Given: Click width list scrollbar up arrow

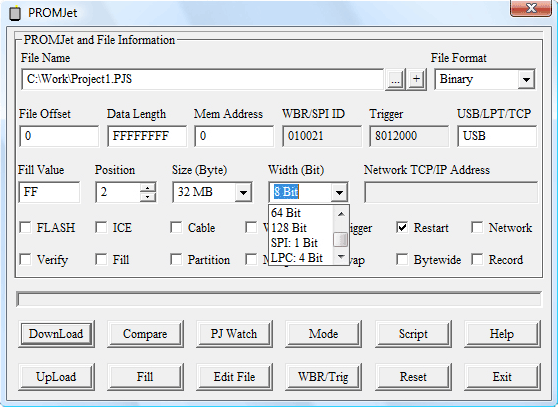Looking at the screenshot, I should click(x=341, y=213).
